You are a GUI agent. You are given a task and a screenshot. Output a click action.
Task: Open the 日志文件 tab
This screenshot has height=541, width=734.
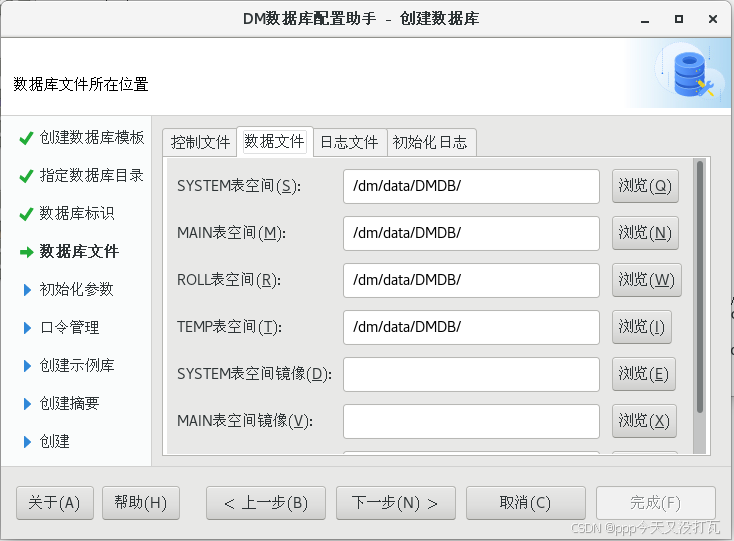[x=350, y=142]
